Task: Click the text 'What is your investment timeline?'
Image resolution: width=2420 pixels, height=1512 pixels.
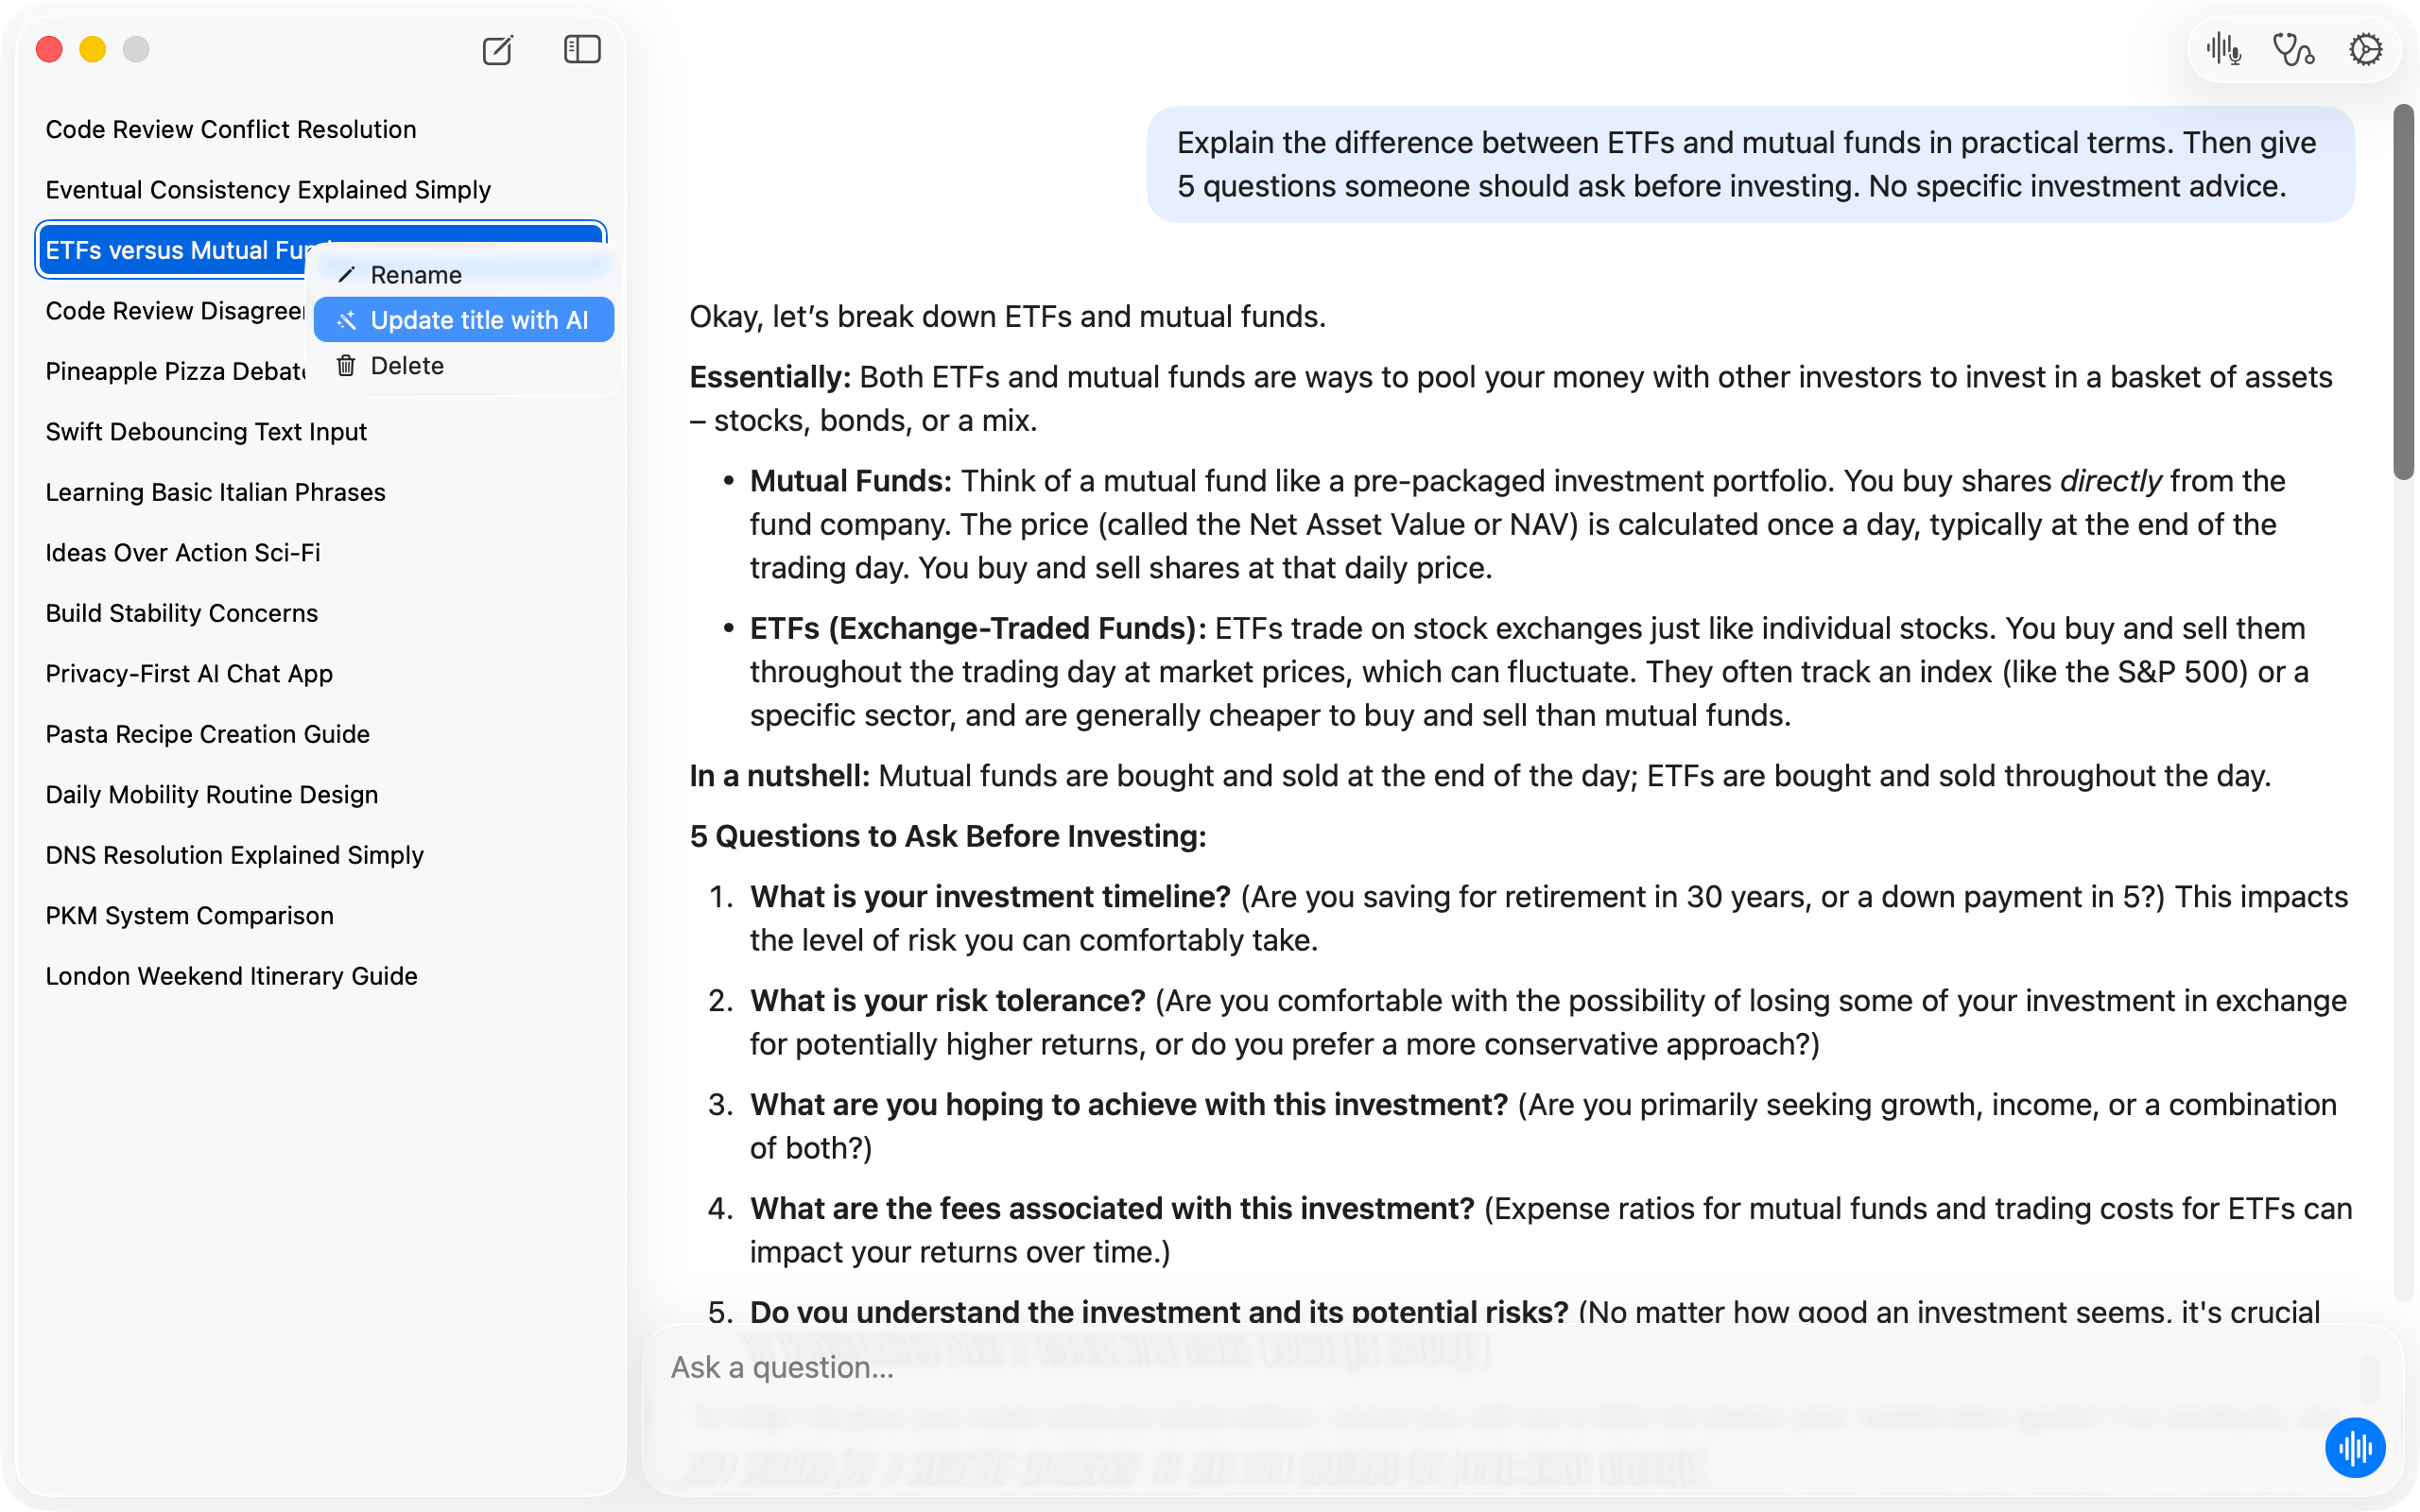Action: (x=990, y=897)
